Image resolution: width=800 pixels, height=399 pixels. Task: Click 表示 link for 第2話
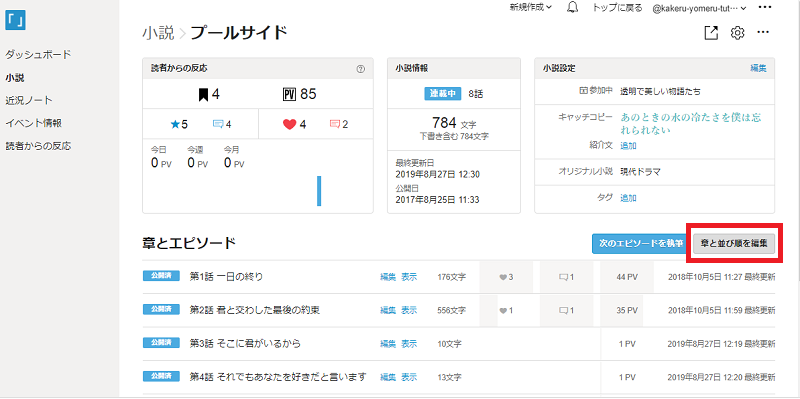point(409,310)
